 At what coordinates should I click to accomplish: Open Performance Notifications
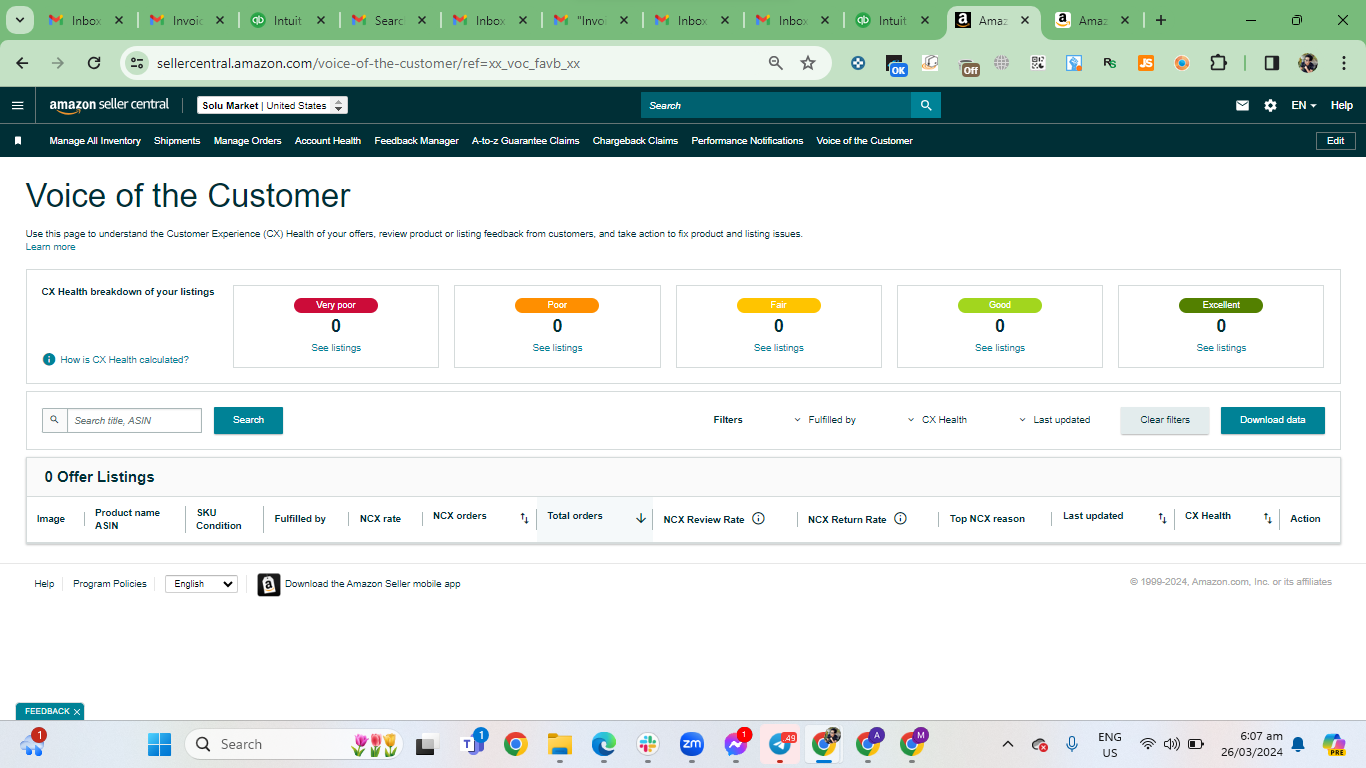tap(747, 141)
